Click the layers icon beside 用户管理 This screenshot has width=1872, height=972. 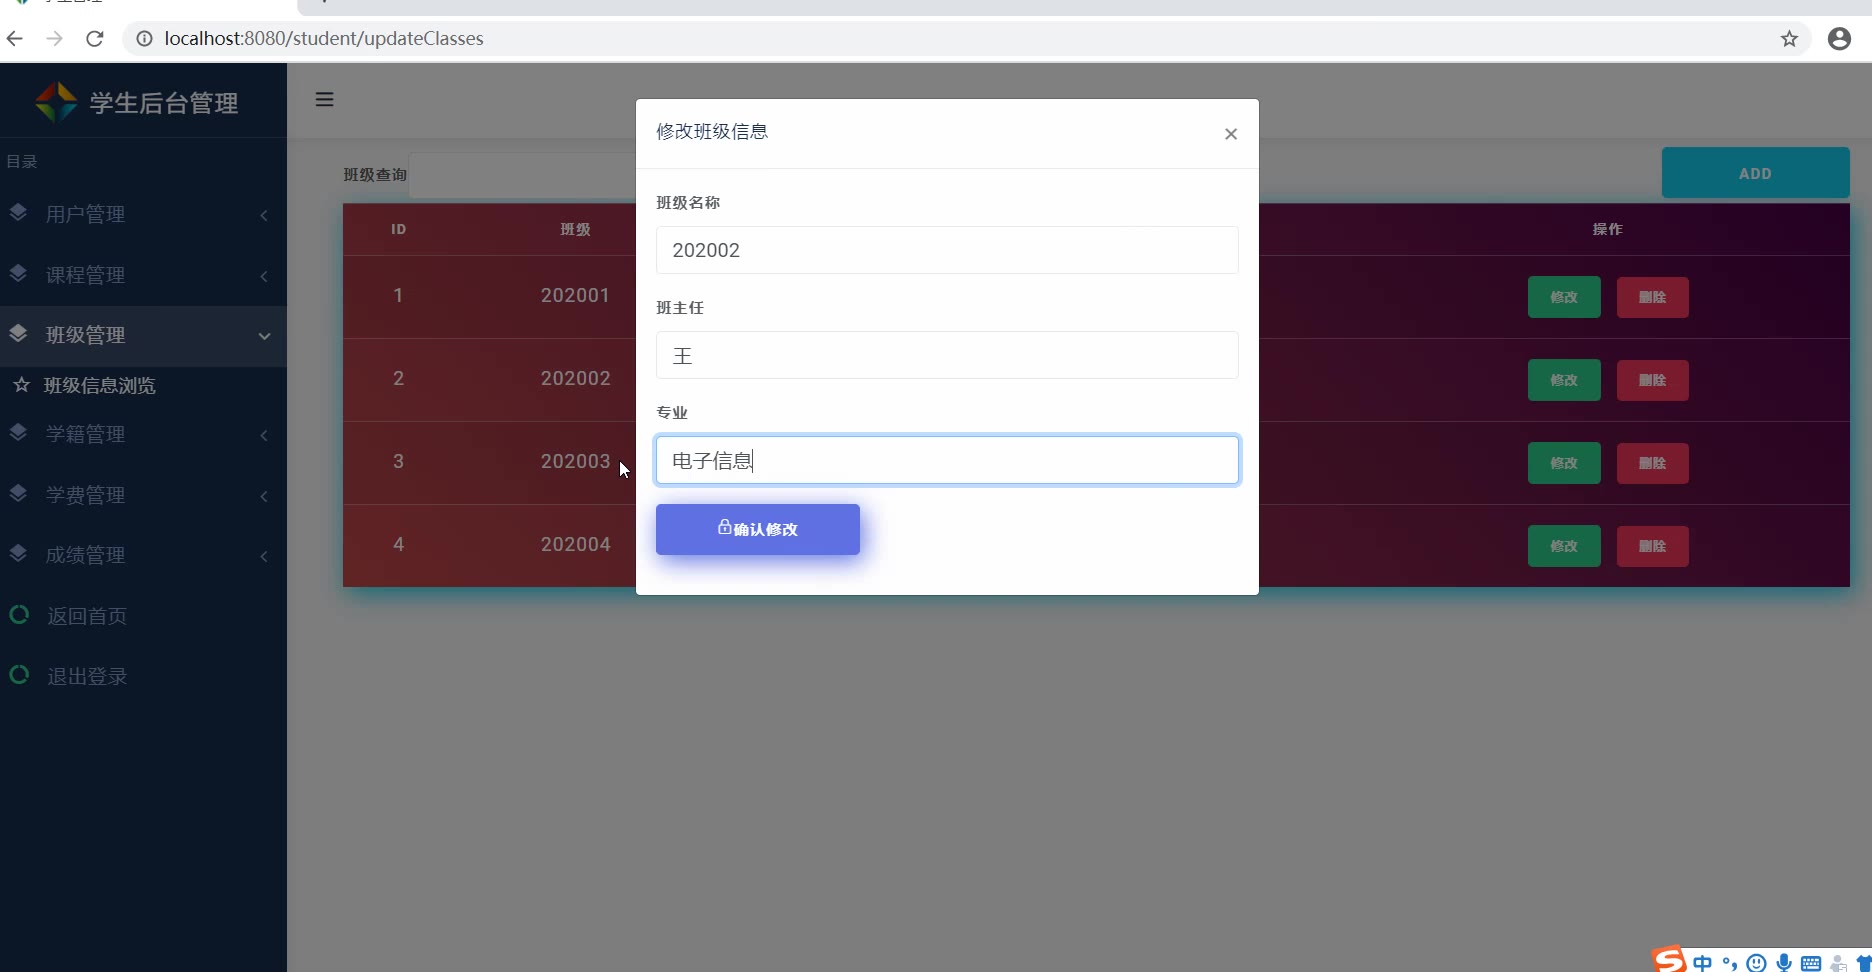click(18, 213)
